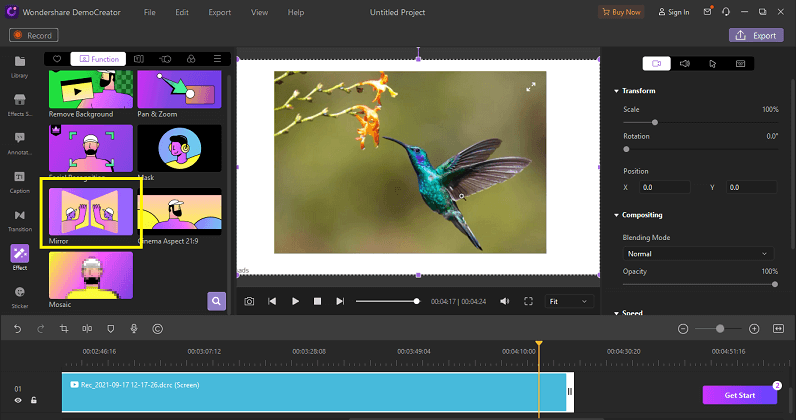The height and width of the screenshot is (420, 800).
Task: Add a marker to the timeline
Action: pos(111,329)
